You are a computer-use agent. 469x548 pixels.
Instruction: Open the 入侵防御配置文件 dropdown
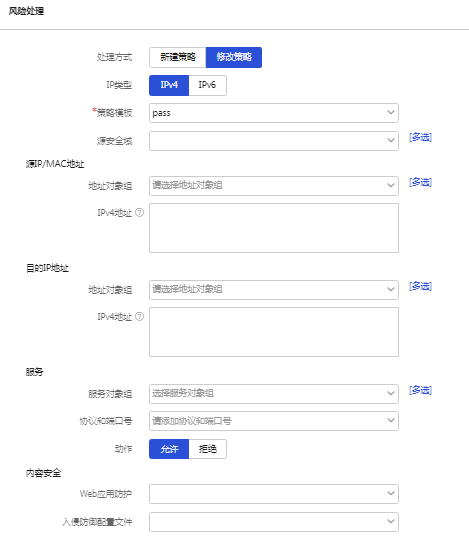coord(274,522)
